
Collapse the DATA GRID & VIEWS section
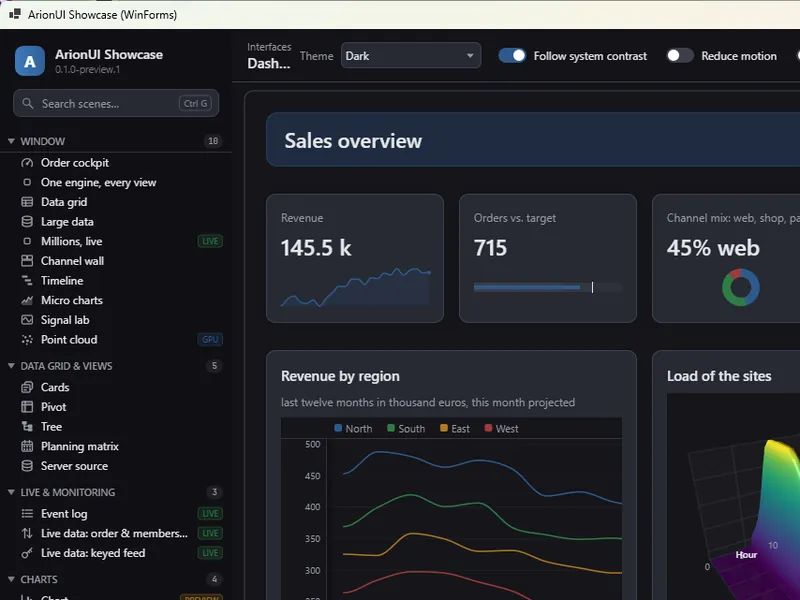click(11, 366)
